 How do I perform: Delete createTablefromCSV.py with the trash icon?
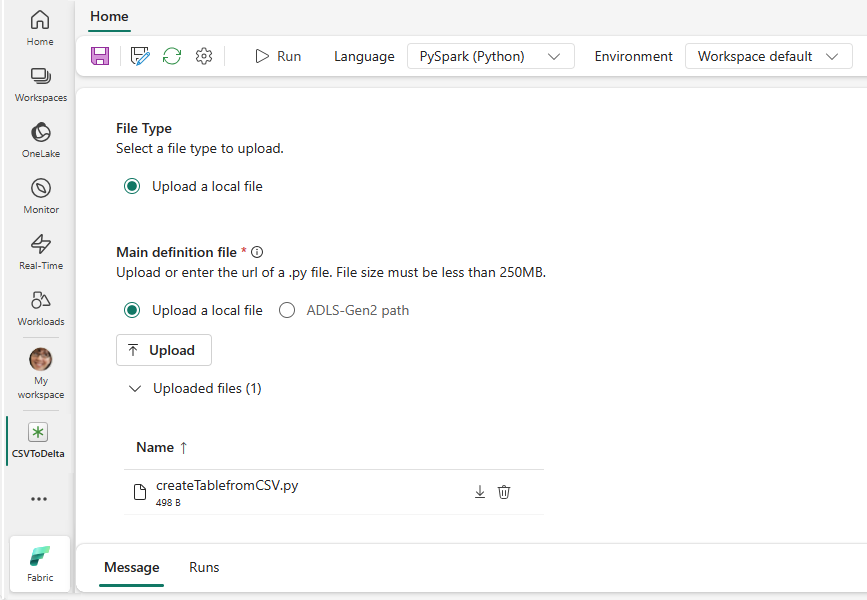pyautogui.click(x=504, y=492)
